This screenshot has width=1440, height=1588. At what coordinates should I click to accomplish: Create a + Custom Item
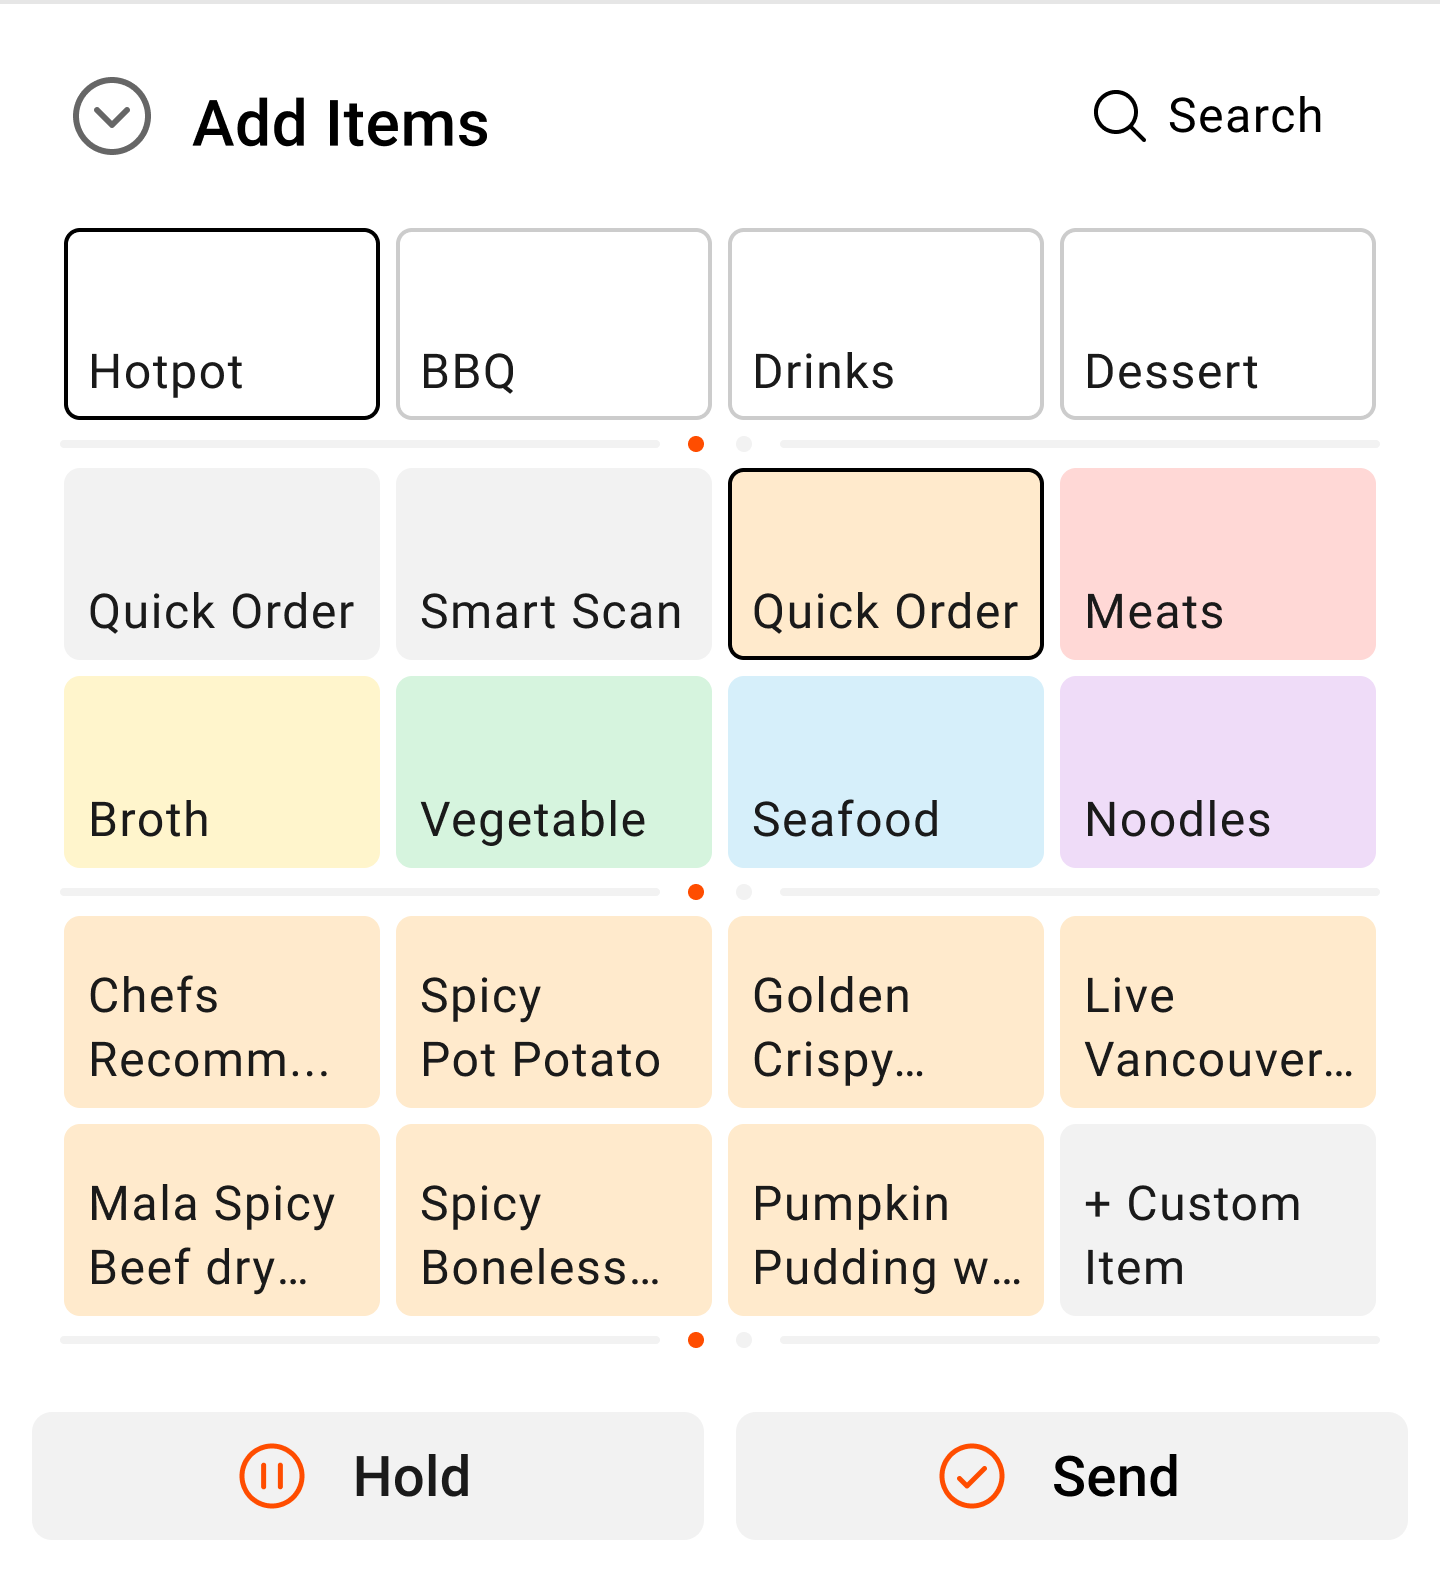[1218, 1220]
